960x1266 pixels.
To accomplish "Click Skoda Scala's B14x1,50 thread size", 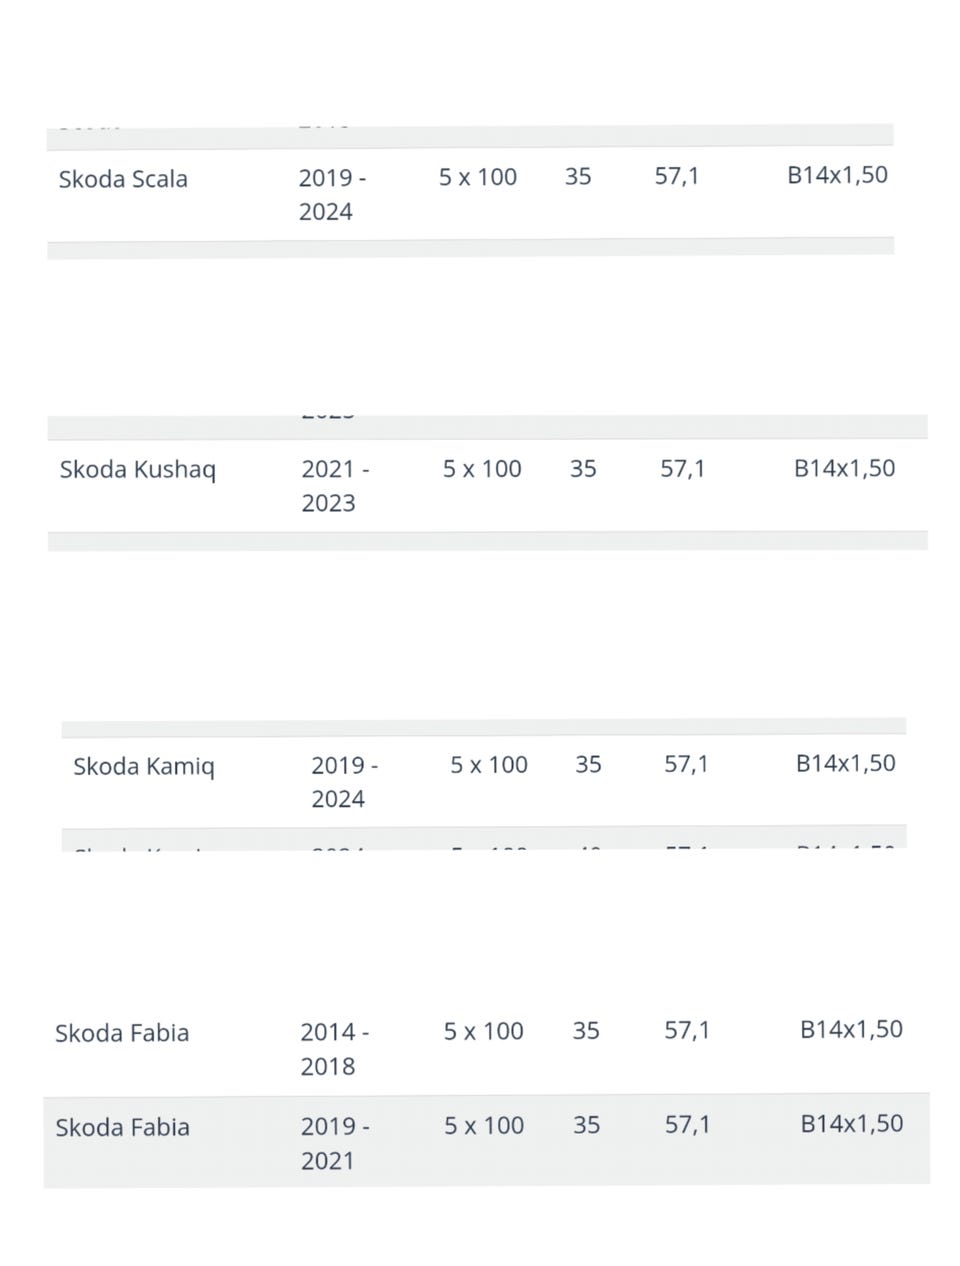I will (x=837, y=175).
